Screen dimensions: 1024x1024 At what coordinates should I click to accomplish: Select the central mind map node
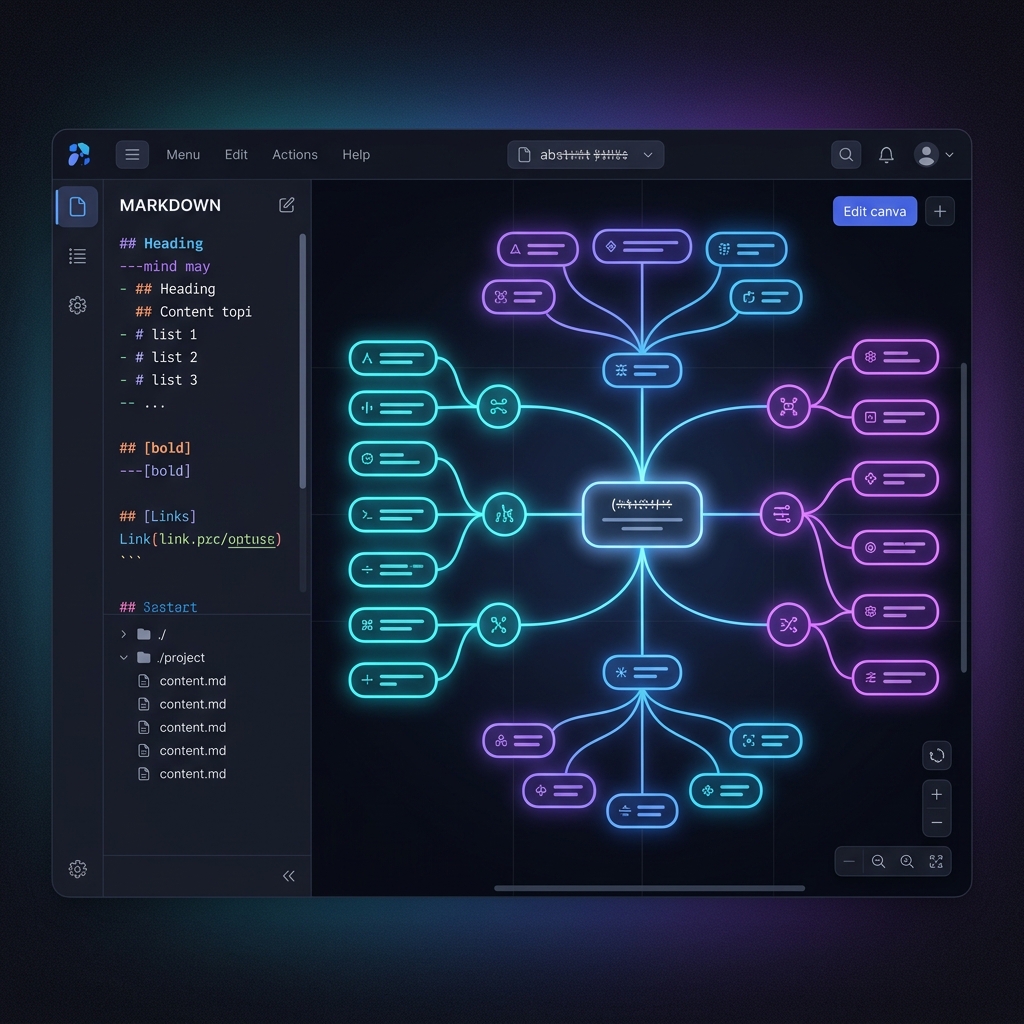click(x=642, y=515)
